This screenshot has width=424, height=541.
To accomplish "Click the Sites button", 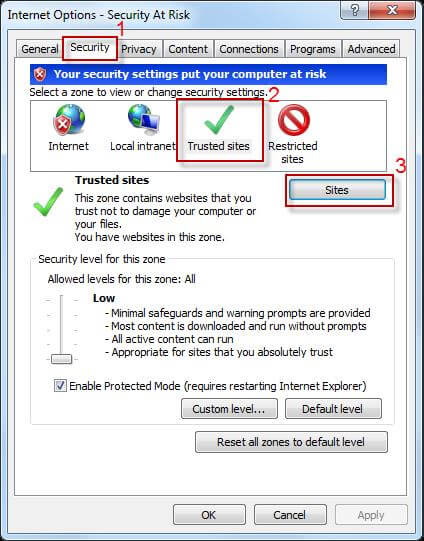I will click(337, 190).
